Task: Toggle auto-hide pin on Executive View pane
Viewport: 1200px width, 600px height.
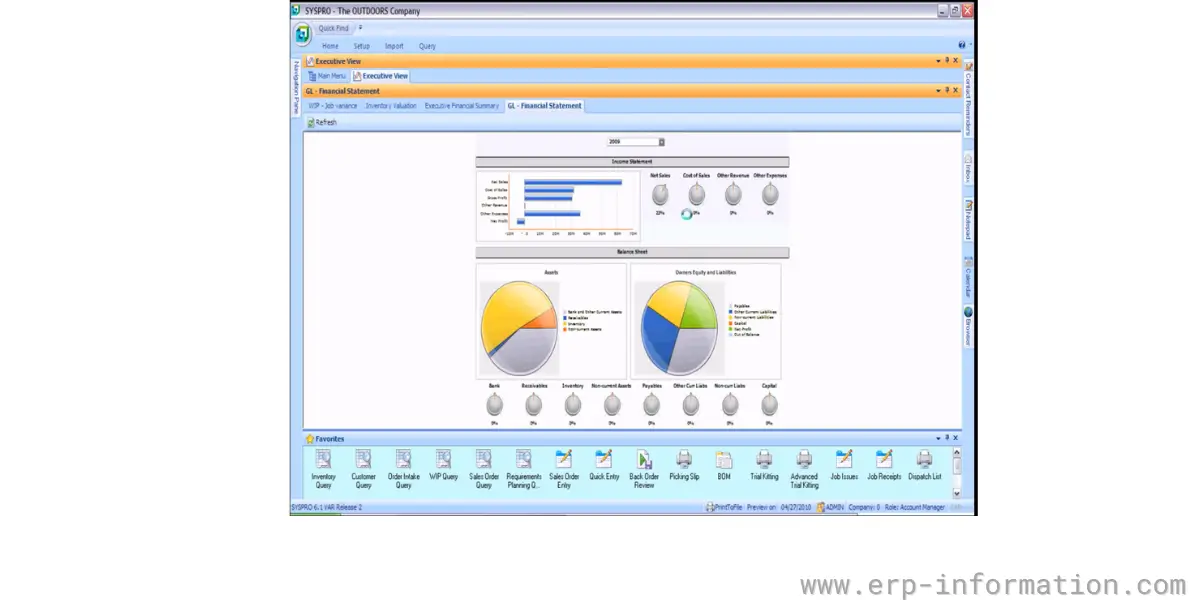Action: [946, 61]
